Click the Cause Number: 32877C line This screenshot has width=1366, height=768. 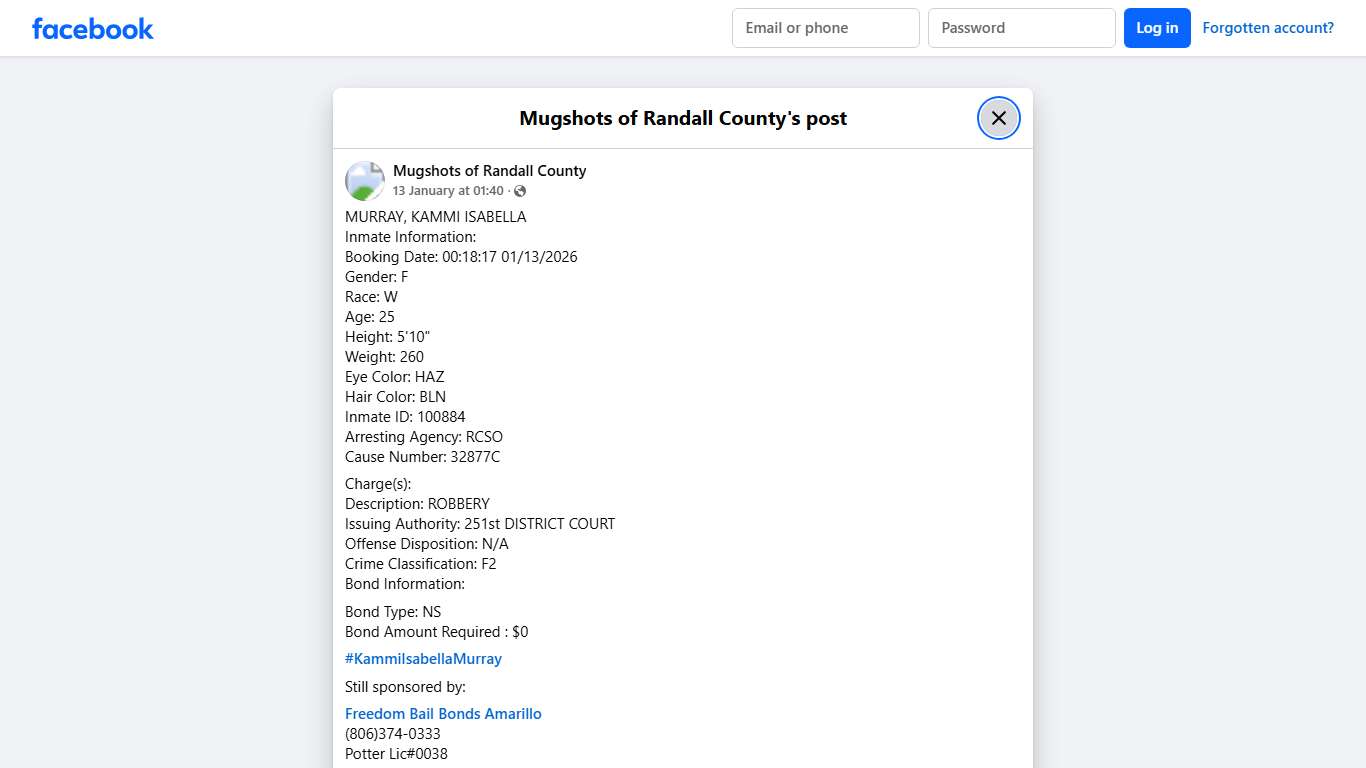pos(422,457)
